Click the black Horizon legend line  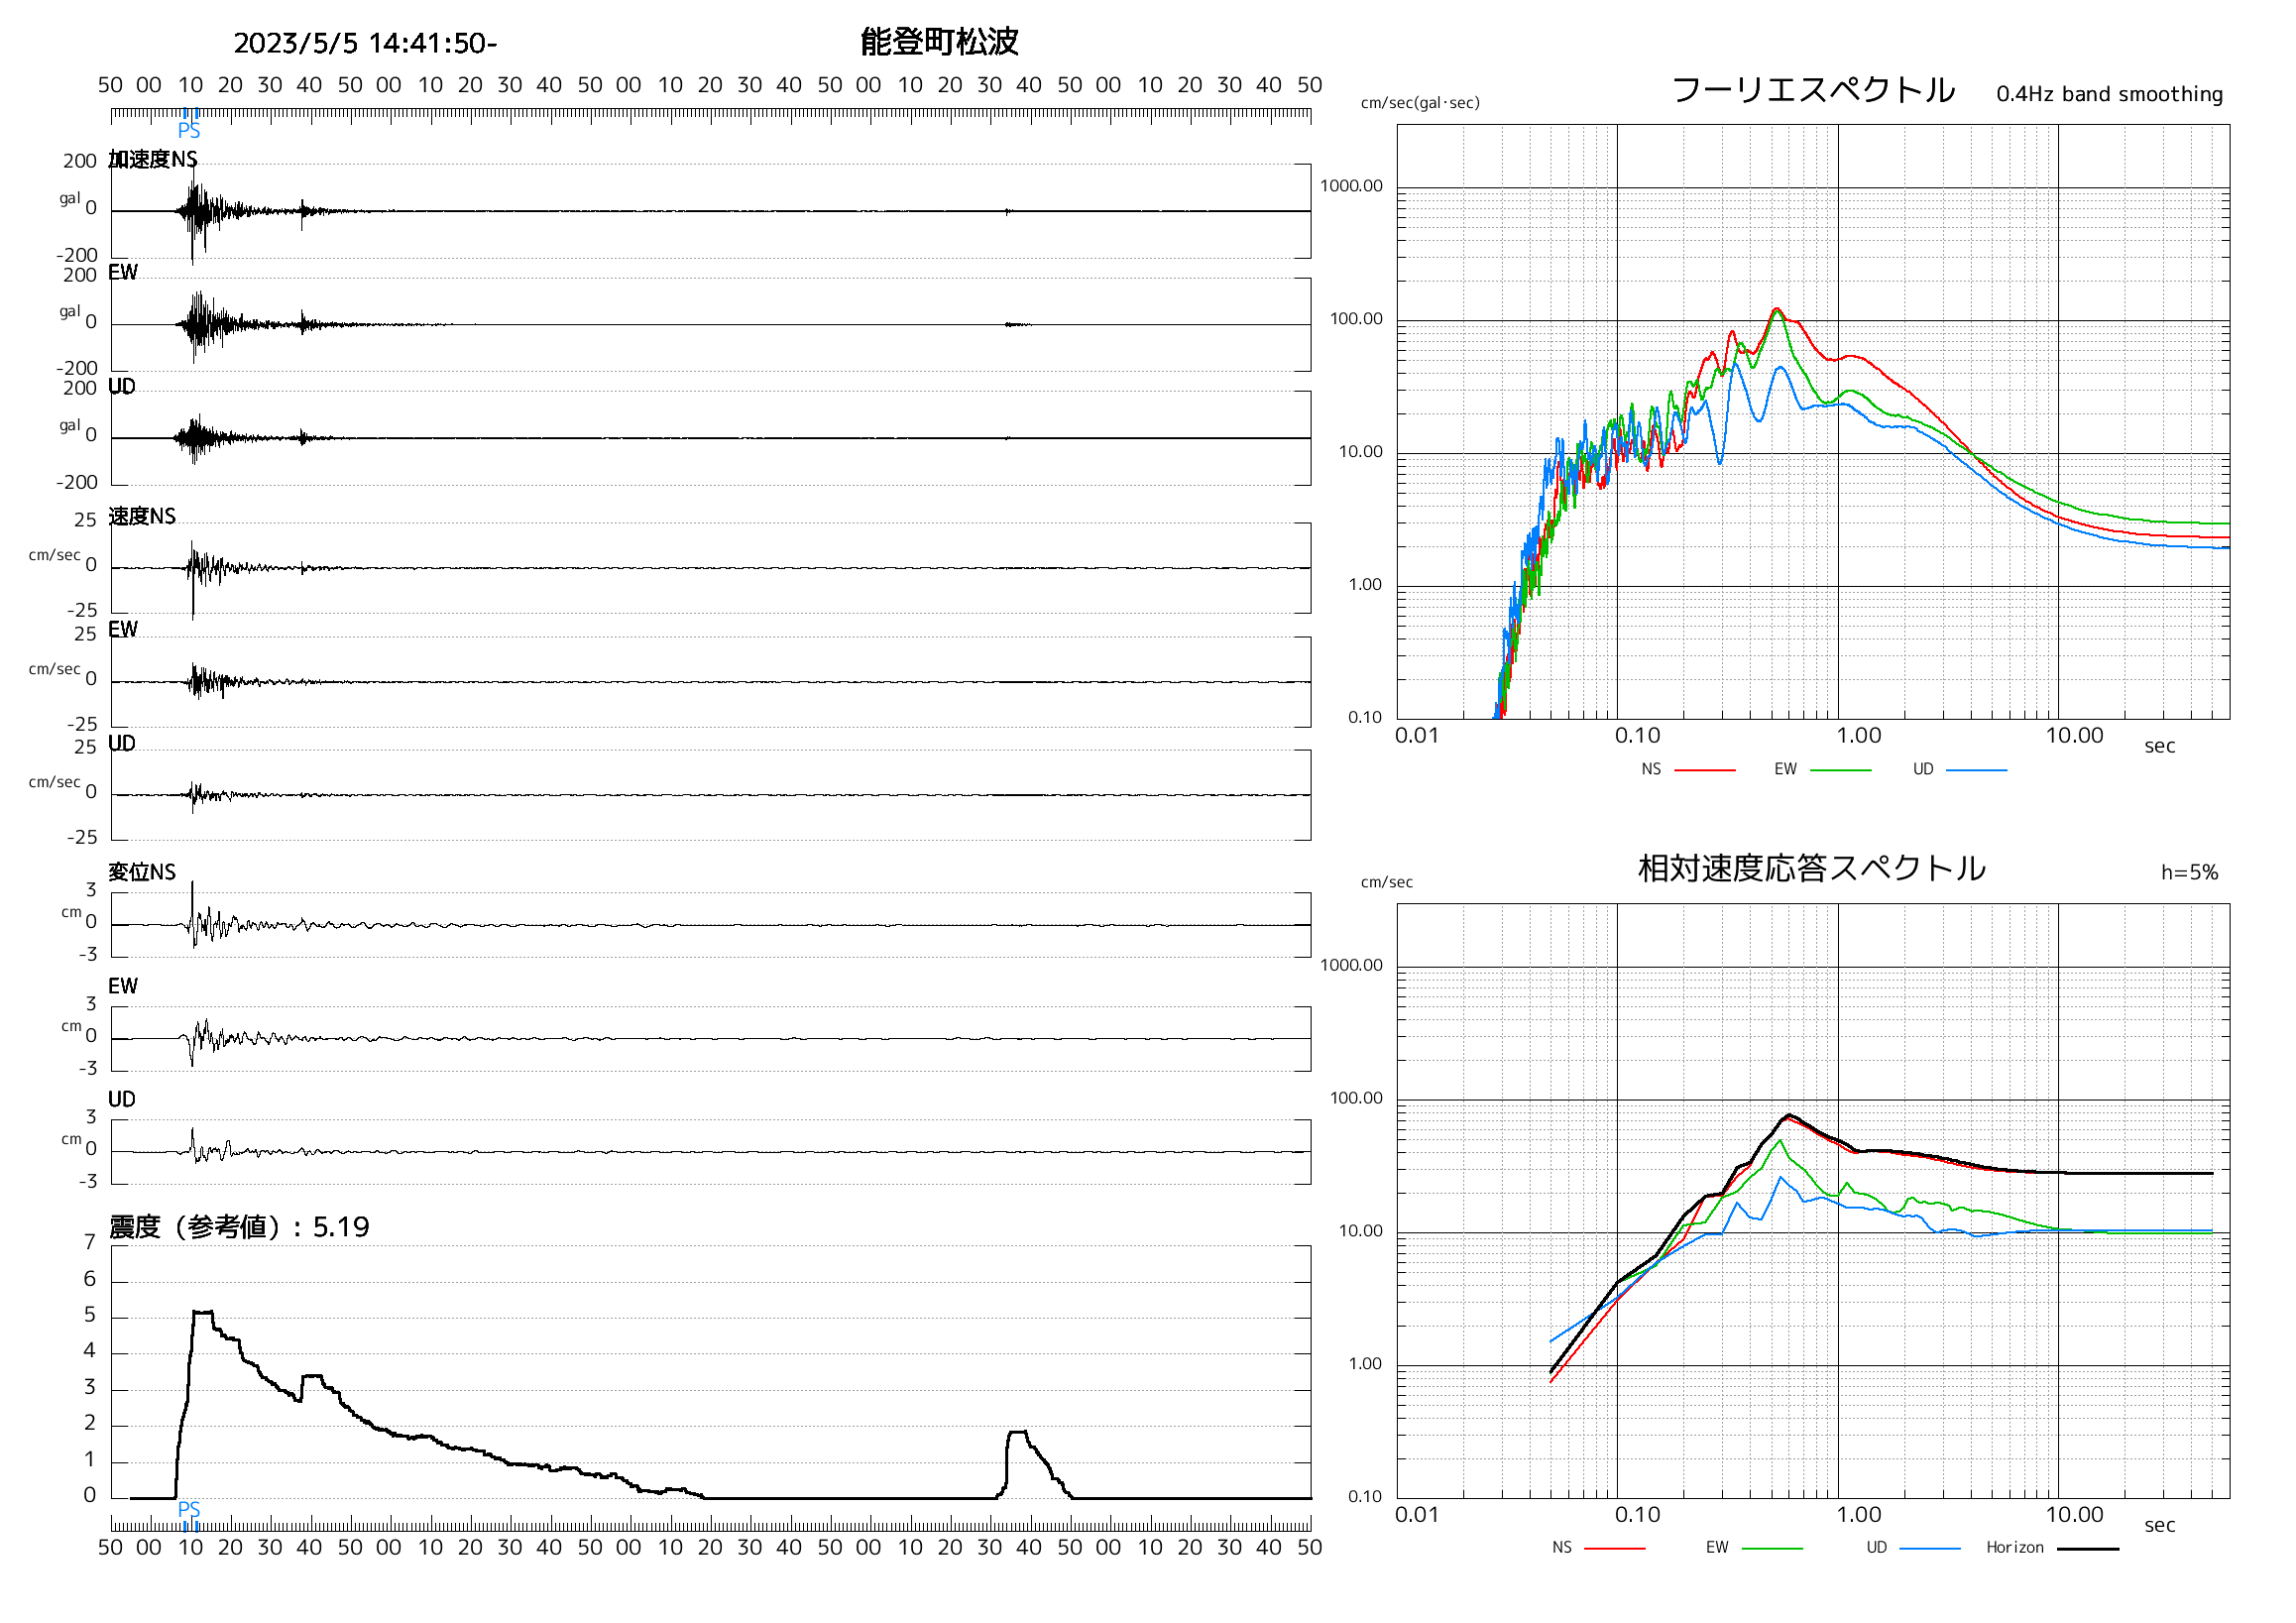click(x=2087, y=1548)
